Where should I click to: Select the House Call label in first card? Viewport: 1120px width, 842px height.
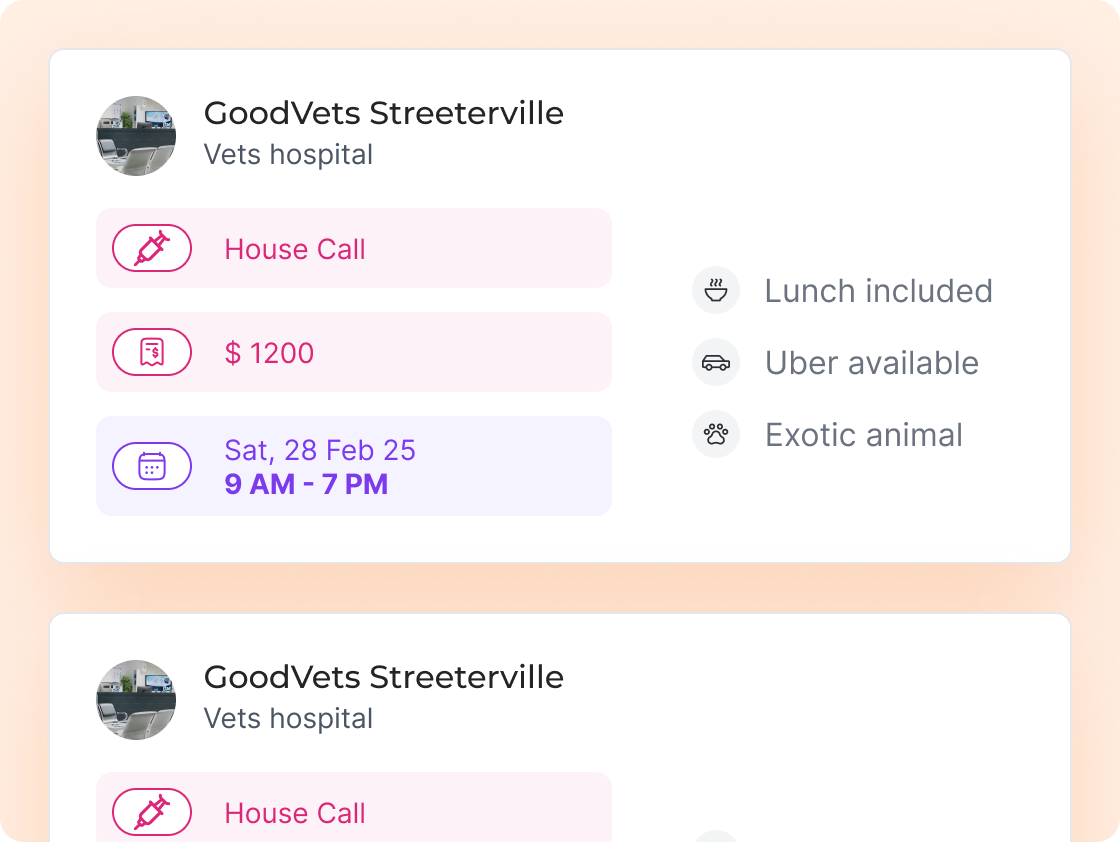pos(295,249)
